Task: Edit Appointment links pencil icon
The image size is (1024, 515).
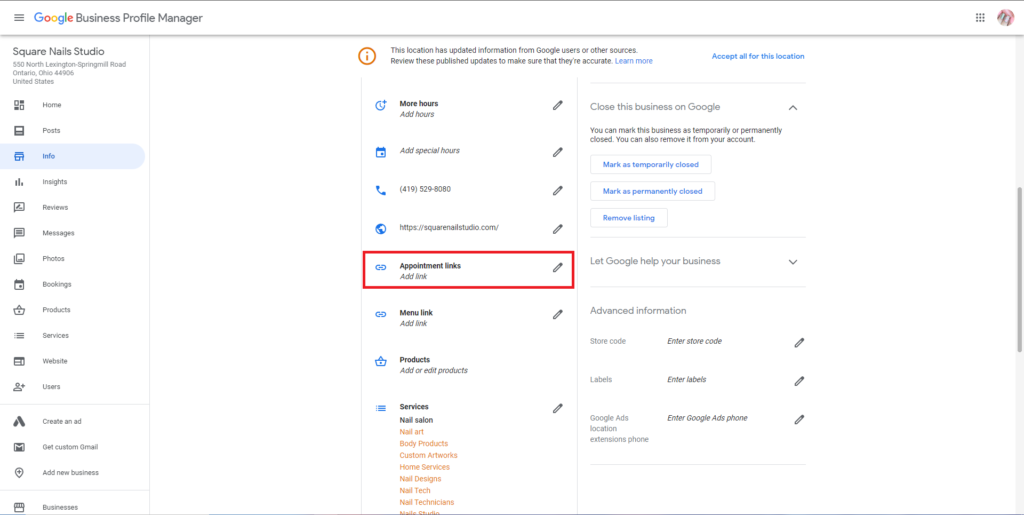Action: pos(557,267)
